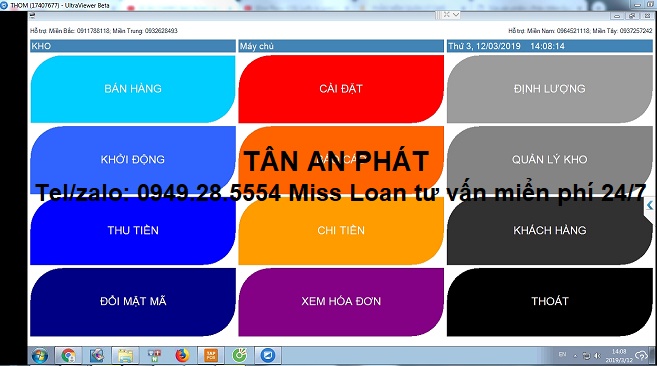Screen dimensions: 657x366
Task: Open CÀI ĐẶT settings tile
Action: pos(341,89)
